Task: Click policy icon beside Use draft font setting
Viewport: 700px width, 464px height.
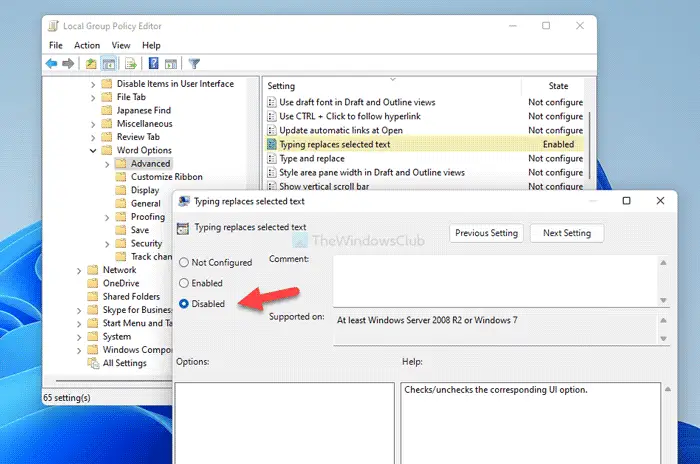Action: 271,102
